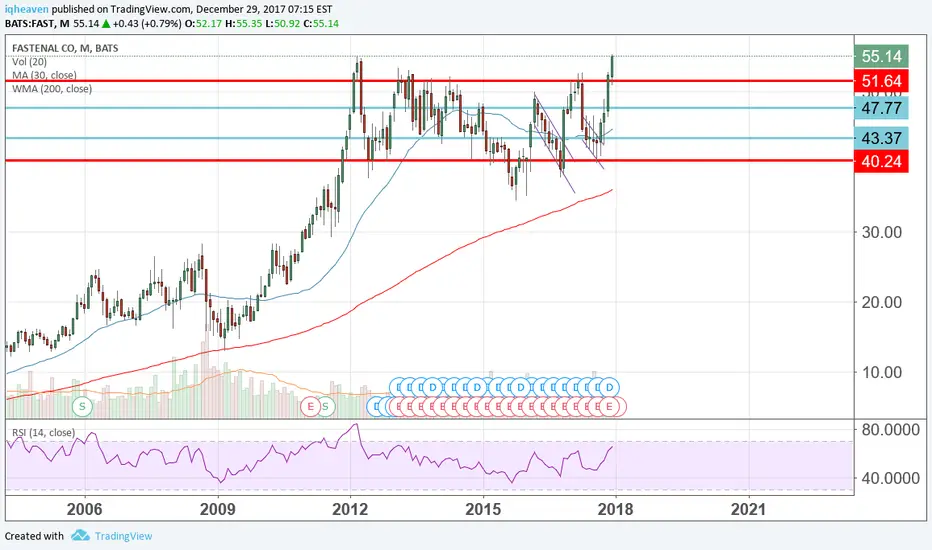Click the 2021 label on the time axis
932x550 pixels.
(x=748, y=509)
